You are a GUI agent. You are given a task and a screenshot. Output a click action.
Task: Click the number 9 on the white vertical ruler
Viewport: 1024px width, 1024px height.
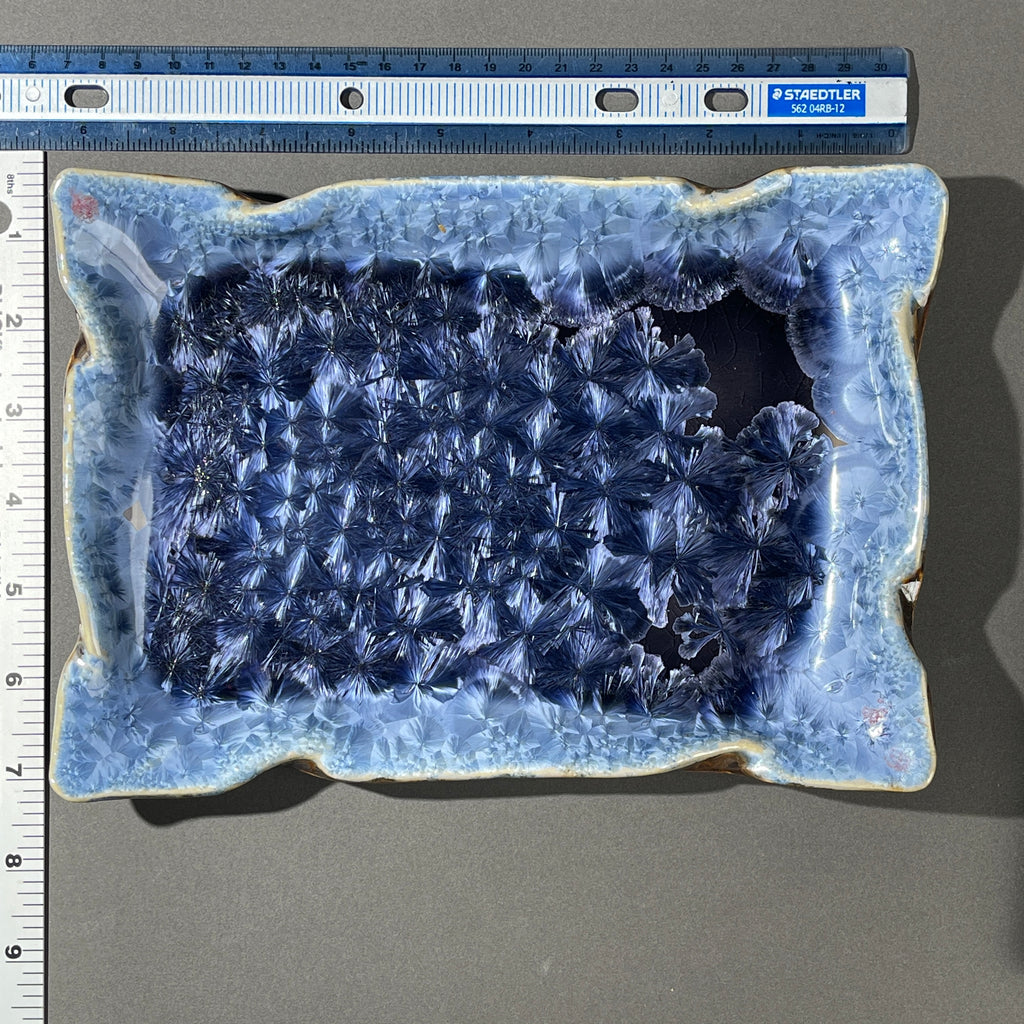[x=13, y=952]
